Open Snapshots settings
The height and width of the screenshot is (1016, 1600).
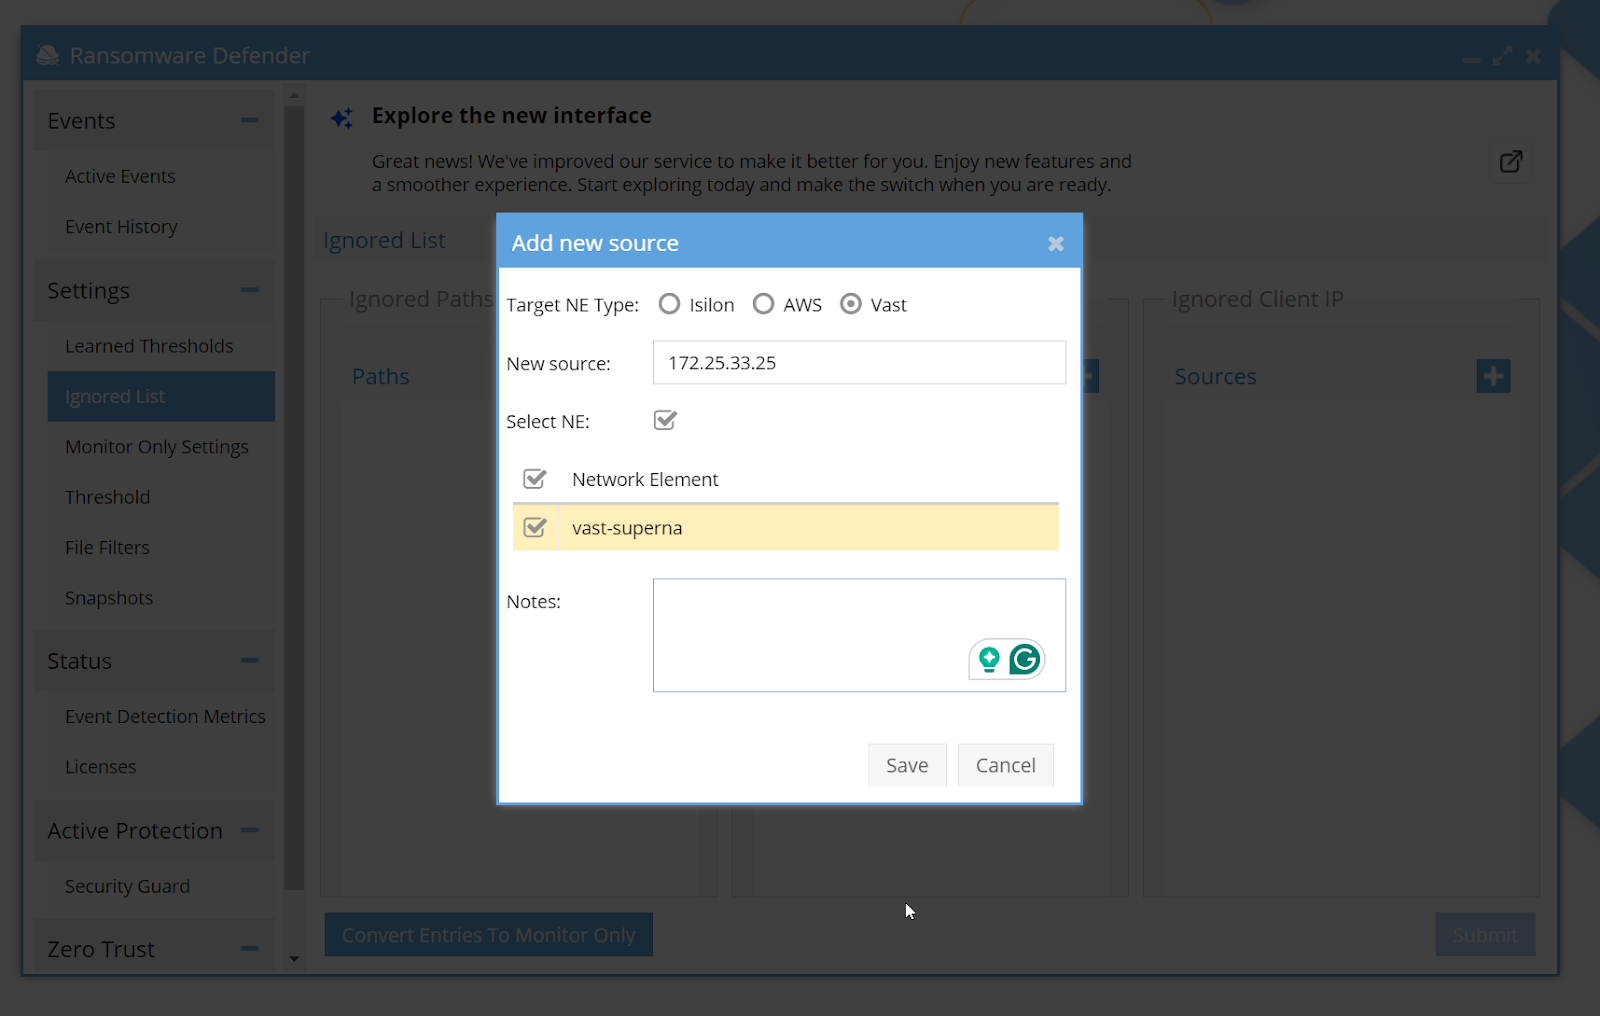coord(161,598)
